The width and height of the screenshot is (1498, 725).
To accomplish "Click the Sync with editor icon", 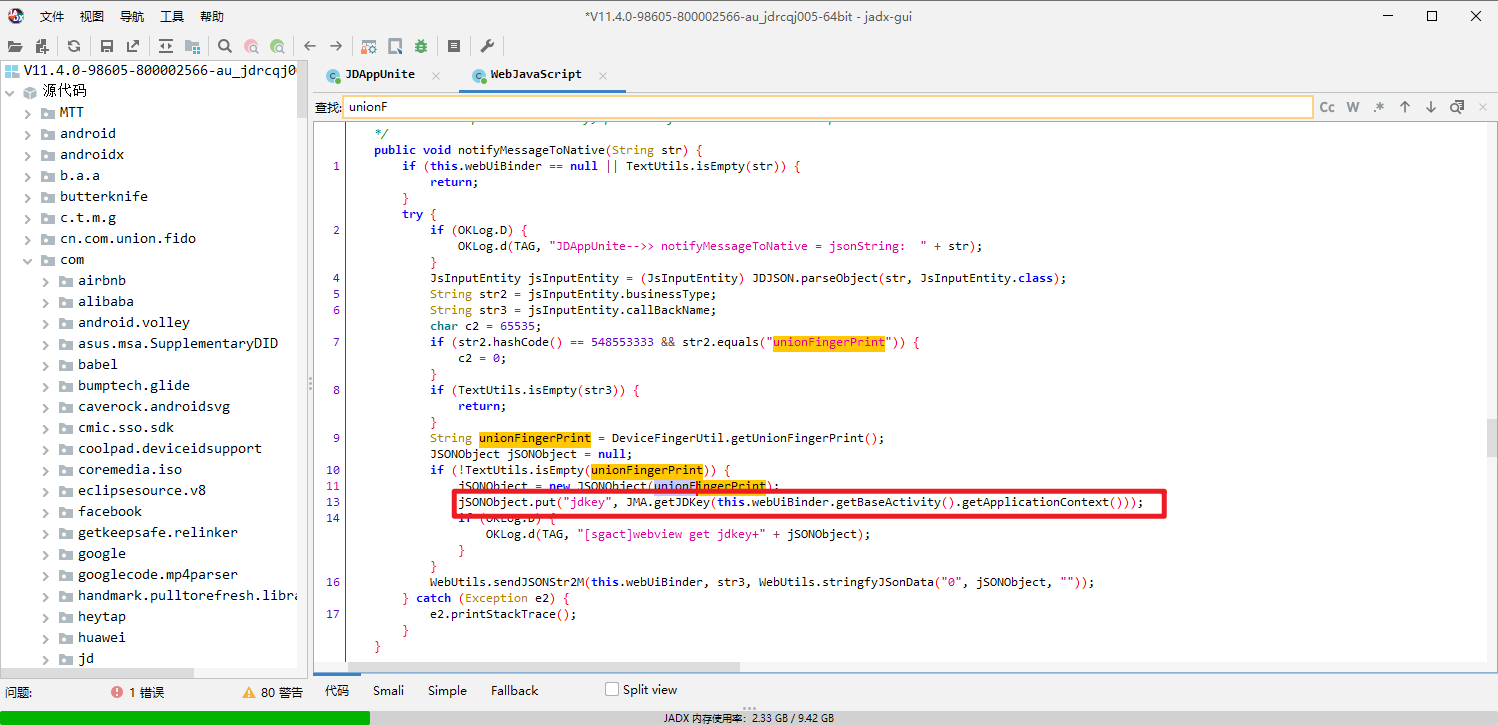I will [x=166, y=46].
